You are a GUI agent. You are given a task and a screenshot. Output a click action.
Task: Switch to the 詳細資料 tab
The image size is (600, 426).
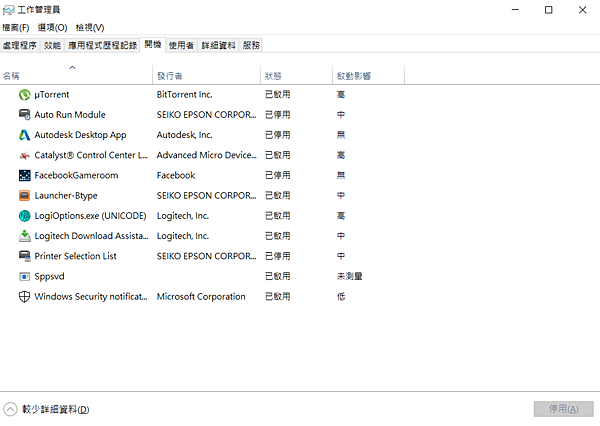pyautogui.click(x=218, y=46)
